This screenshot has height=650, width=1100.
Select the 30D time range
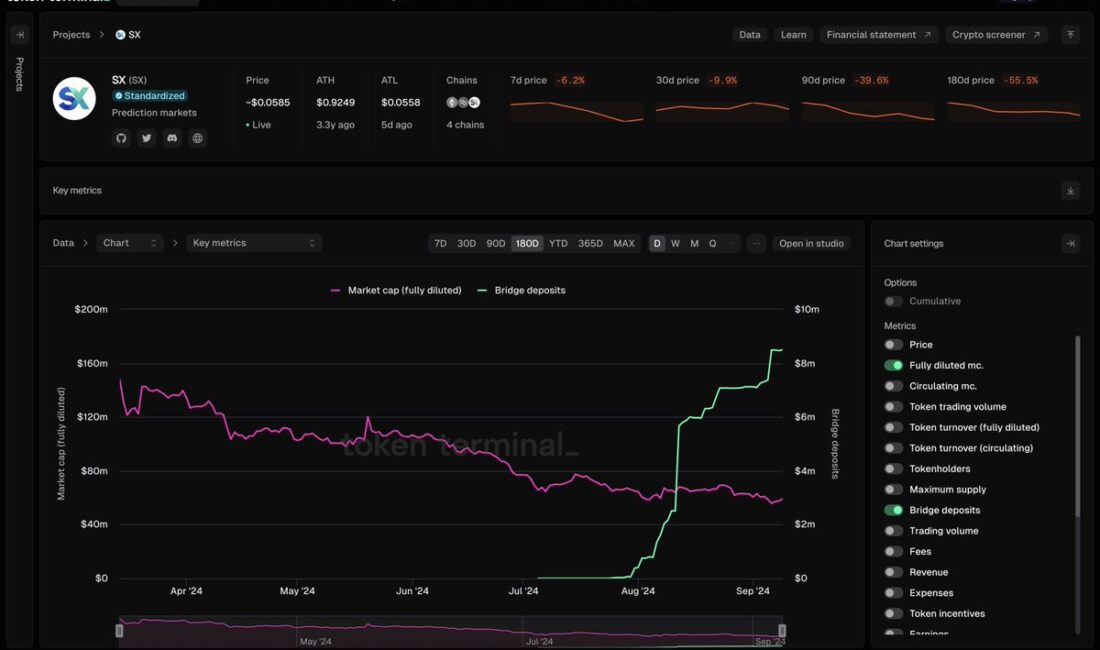click(467, 243)
